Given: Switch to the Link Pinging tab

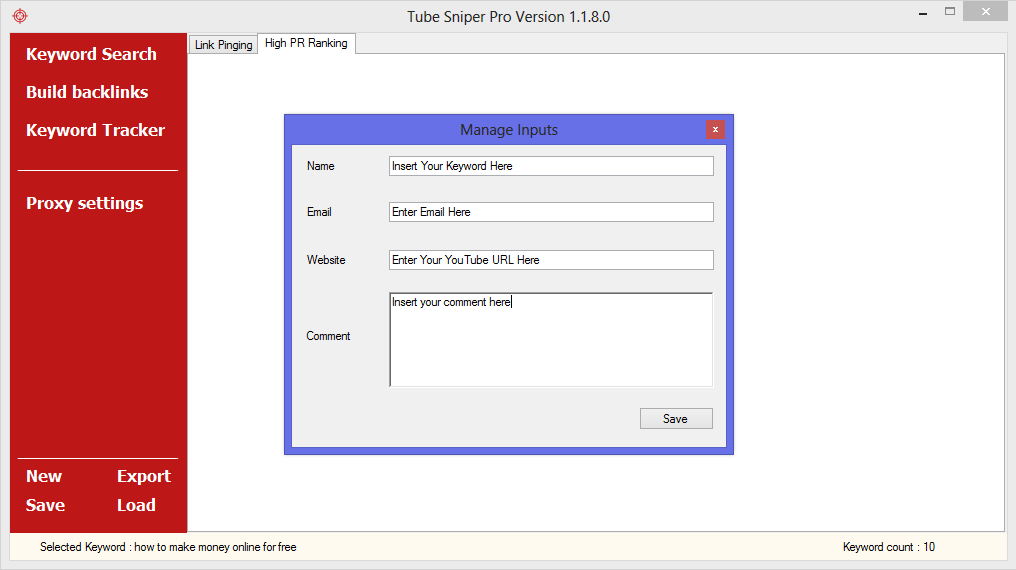Looking at the screenshot, I should click(x=224, y=45).
